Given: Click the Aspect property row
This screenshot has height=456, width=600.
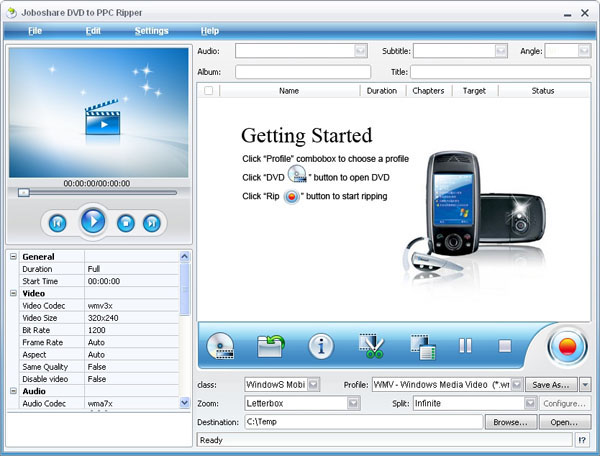Looking at the screenshot, I should [x=99, y=354].
